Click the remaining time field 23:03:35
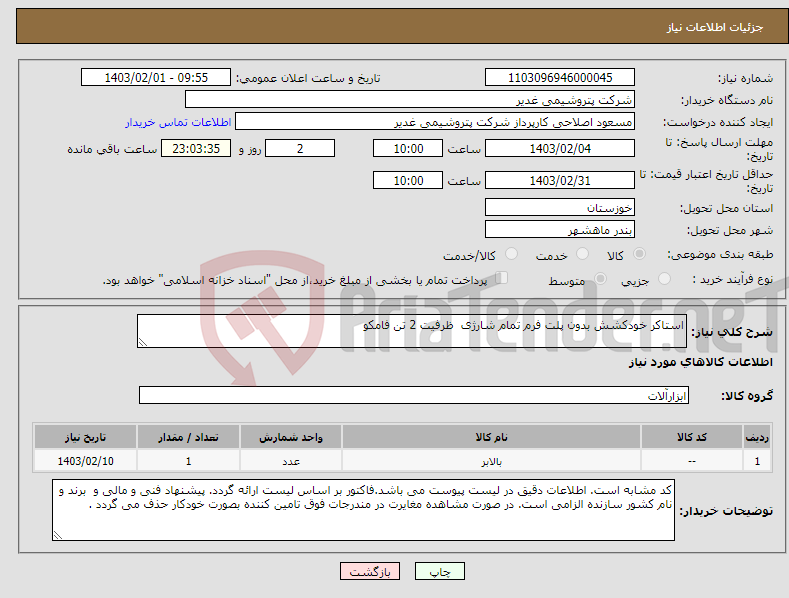This screenshot has width=789, height=598. (196, 148)
